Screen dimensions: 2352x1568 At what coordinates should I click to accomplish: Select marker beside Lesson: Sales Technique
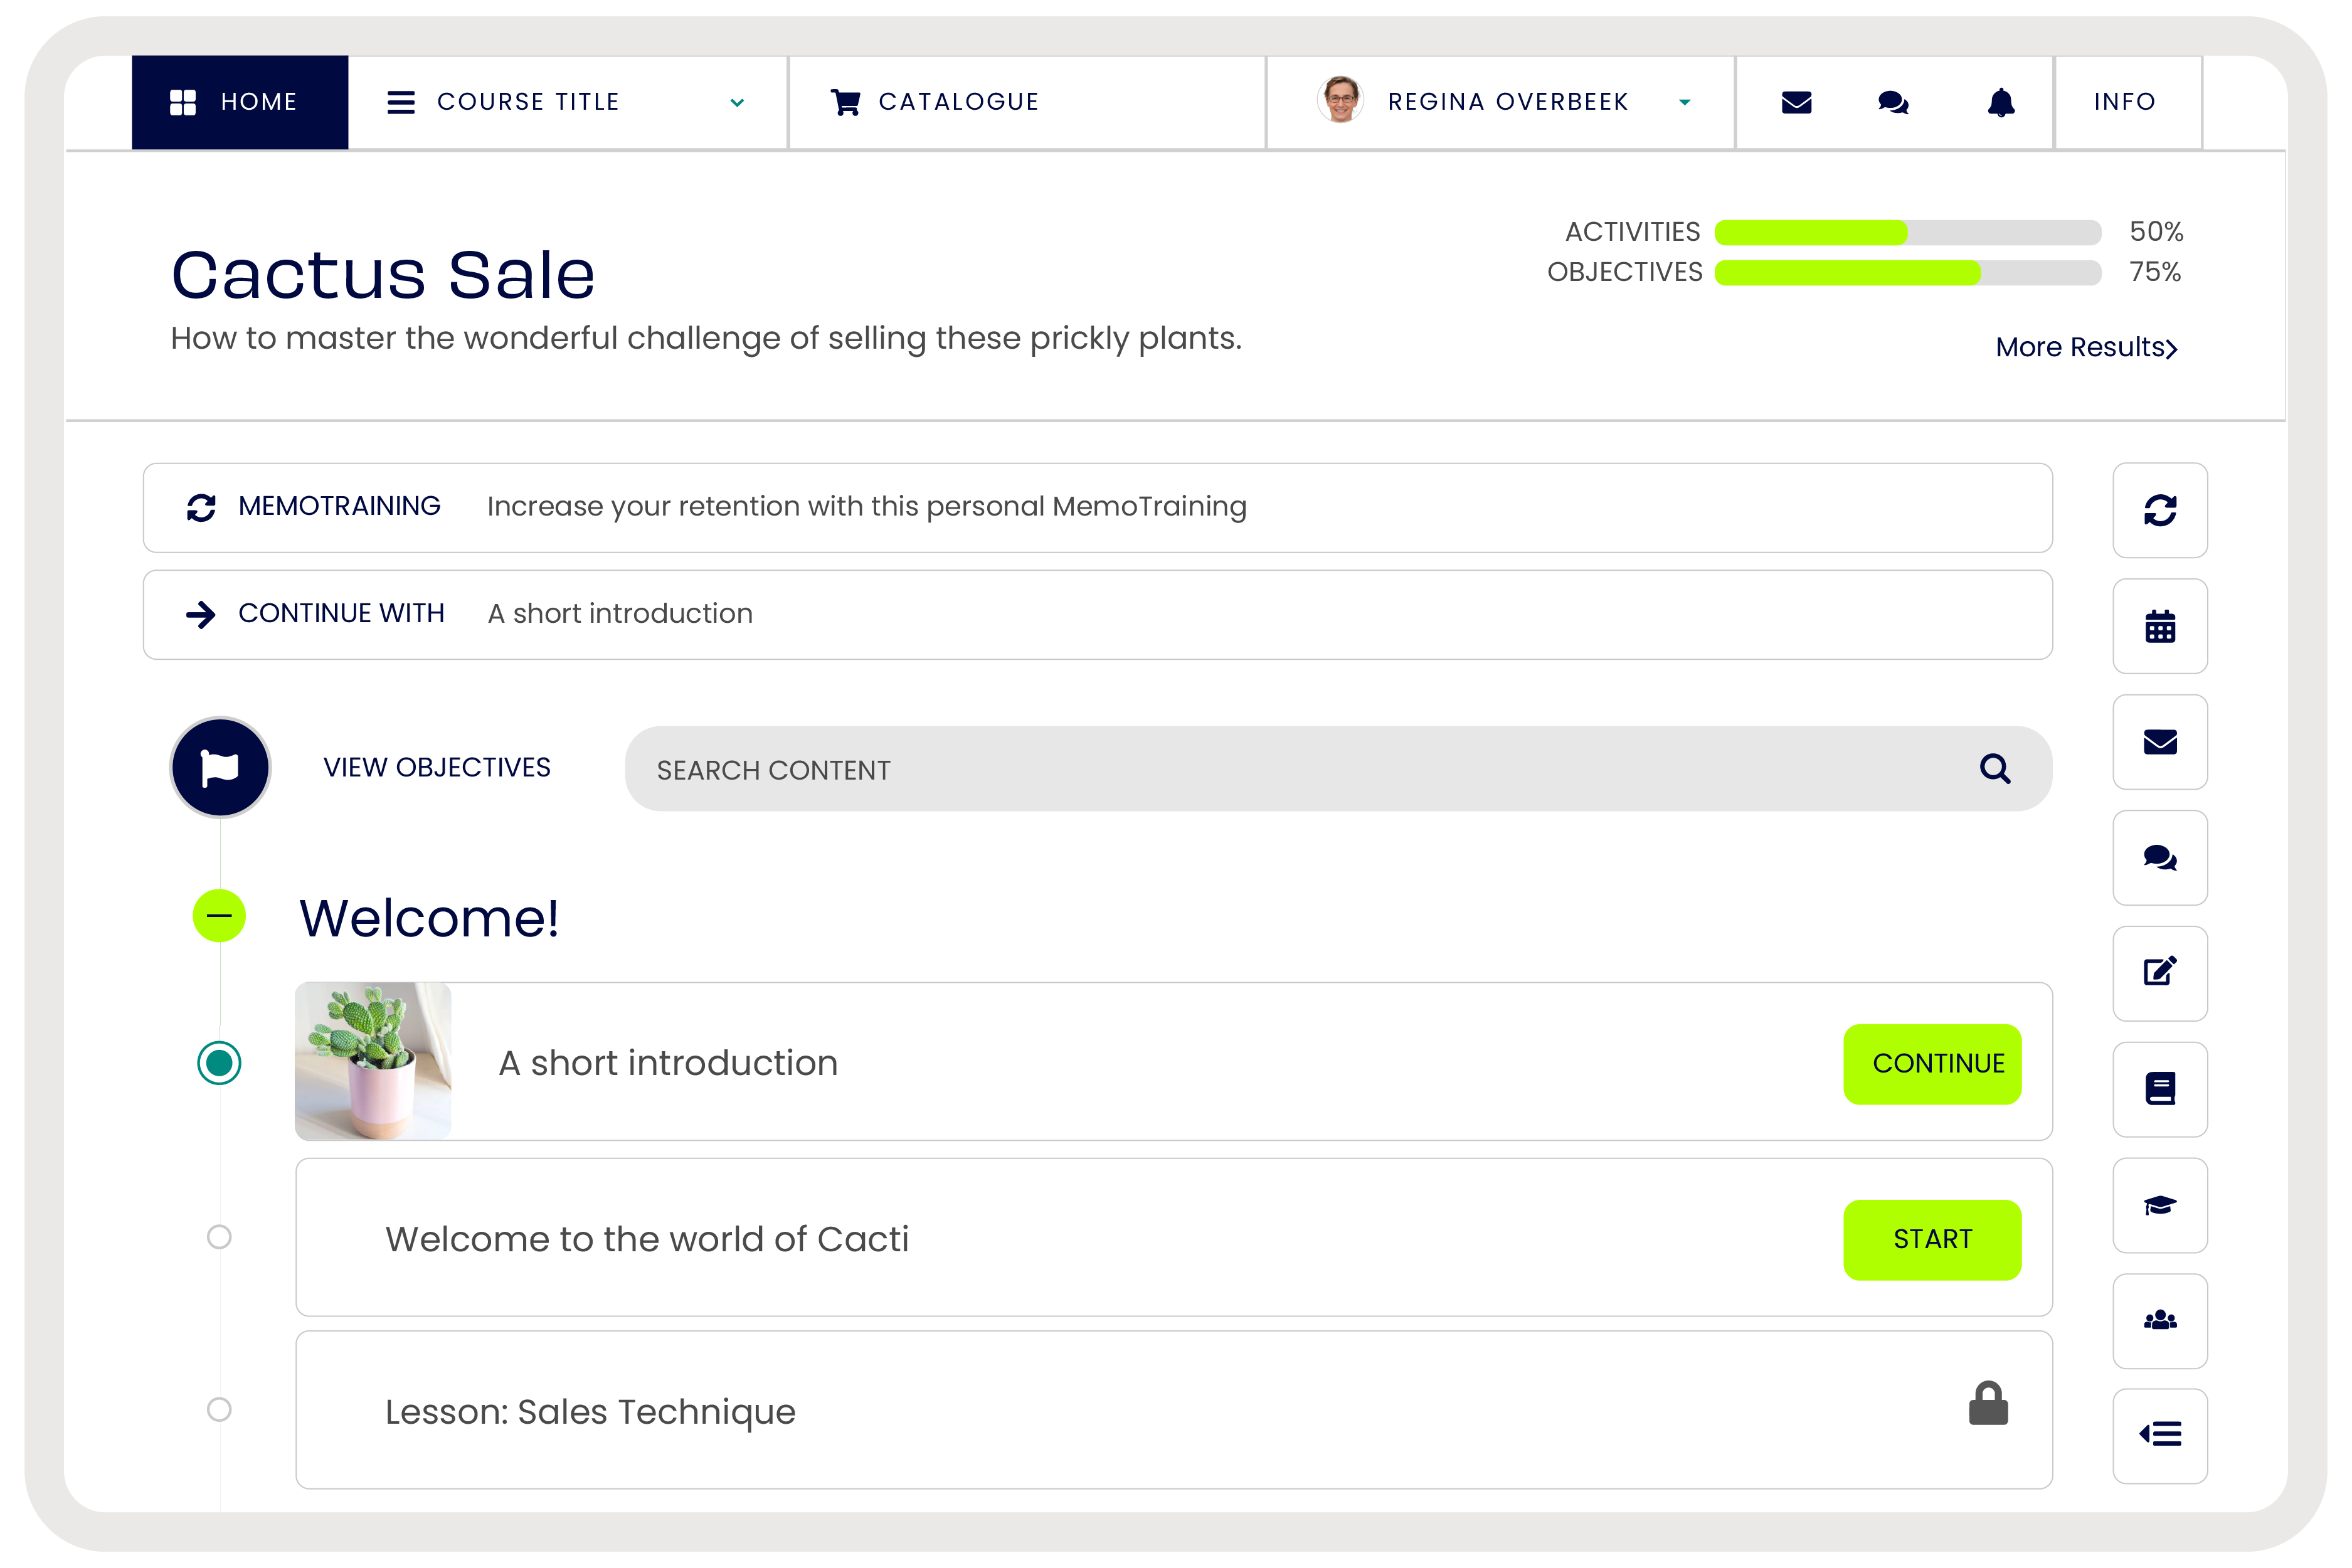point(219,1410)
